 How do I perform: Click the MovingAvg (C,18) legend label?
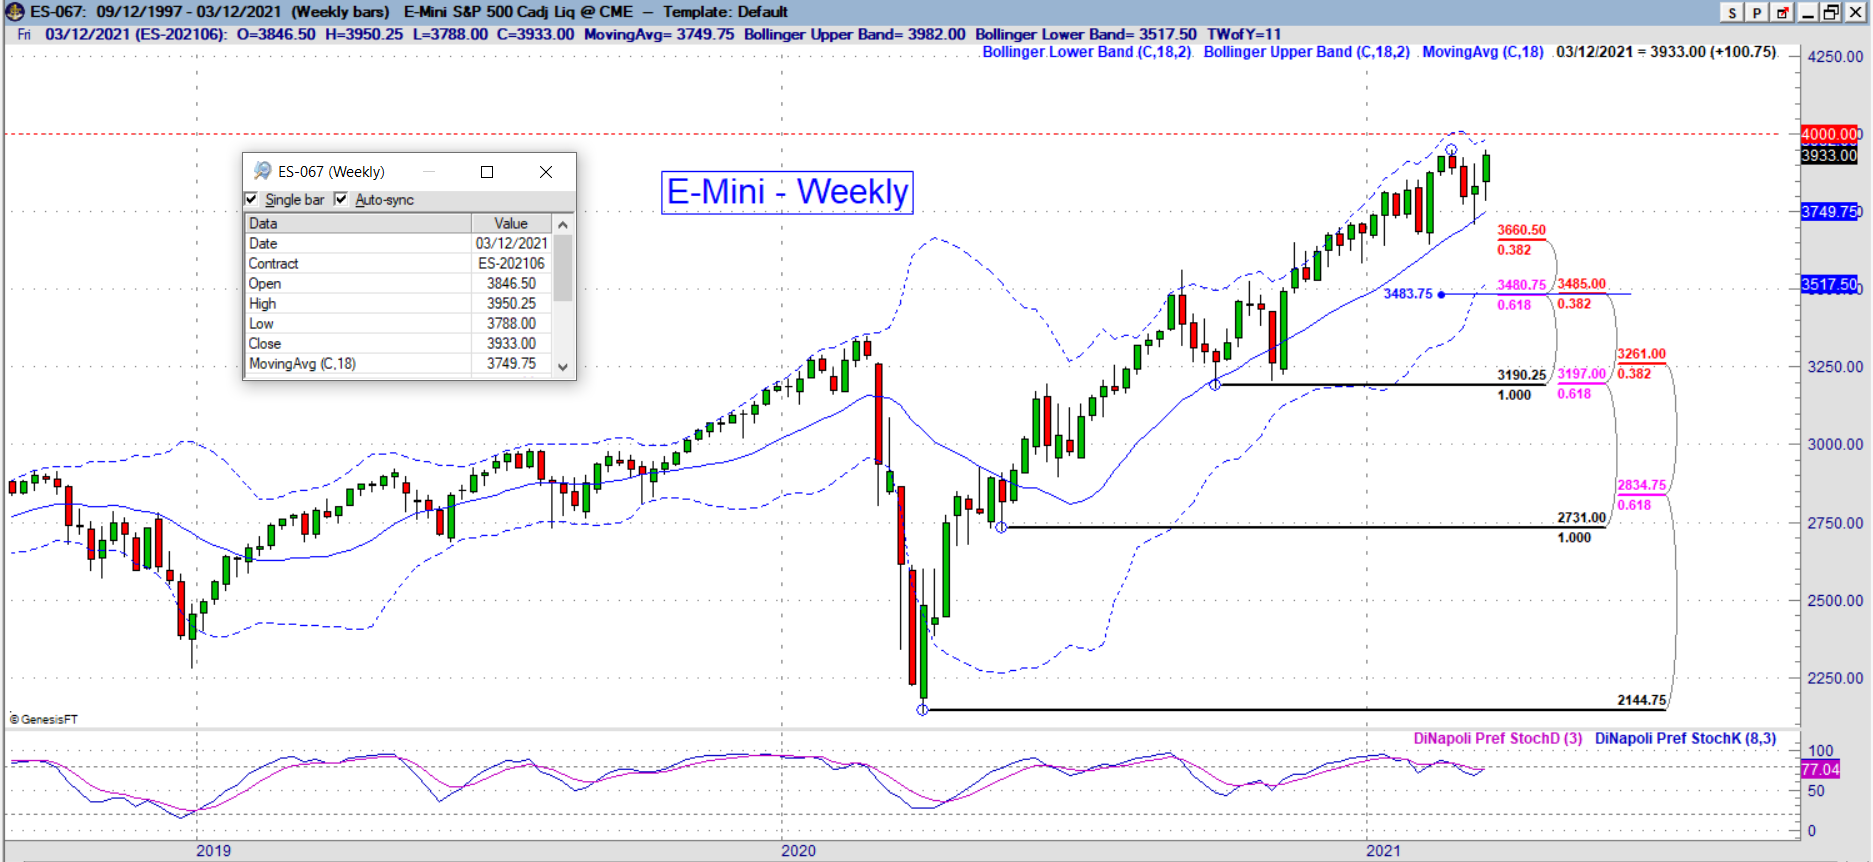[x=1483, y=52]
